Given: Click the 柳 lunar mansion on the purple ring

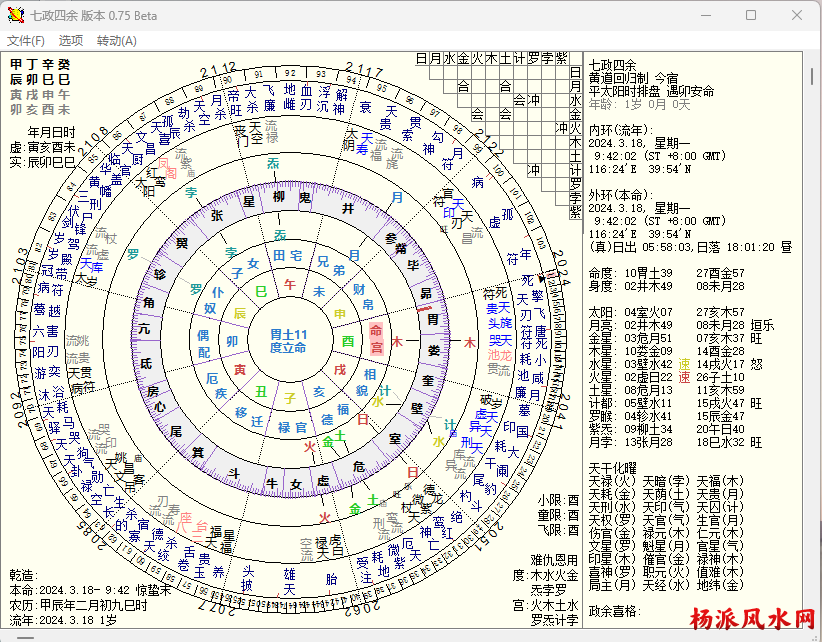Looking at the screenshot, I should point(278,198).
